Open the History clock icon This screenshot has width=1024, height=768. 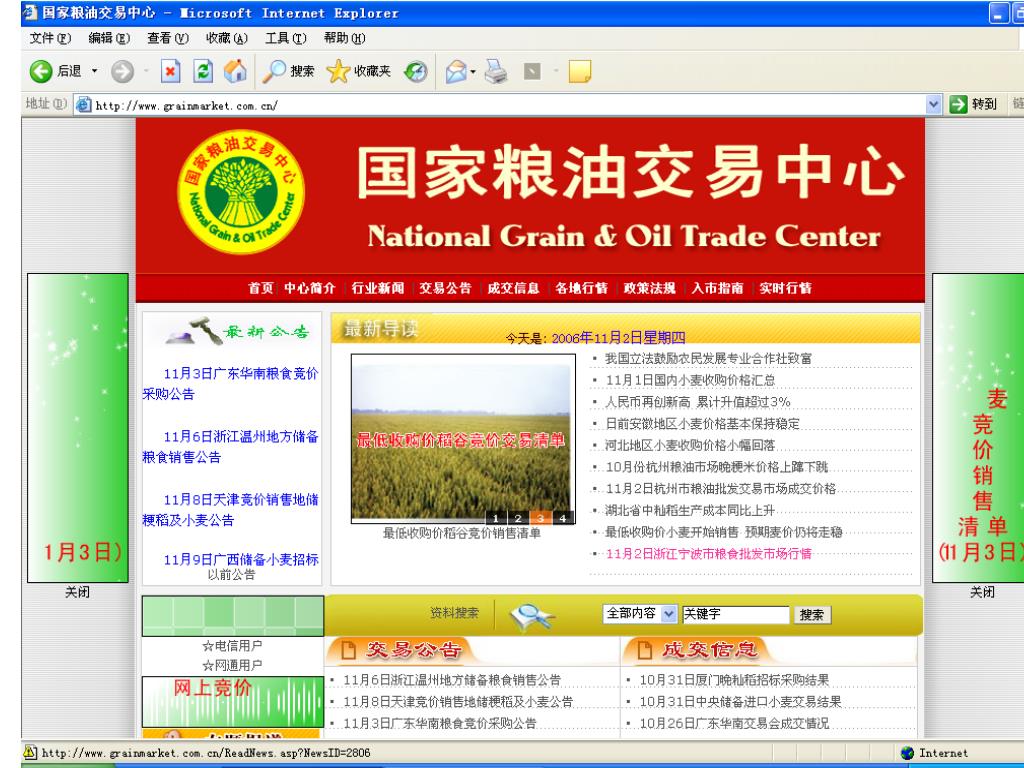415,71
